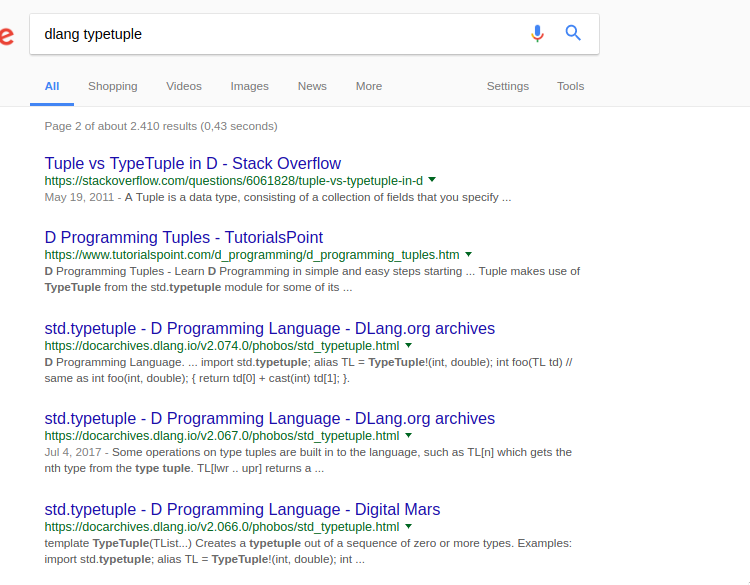Switch to the Images tab
Screen dimensions: 750x585
(x=249, y=87)
